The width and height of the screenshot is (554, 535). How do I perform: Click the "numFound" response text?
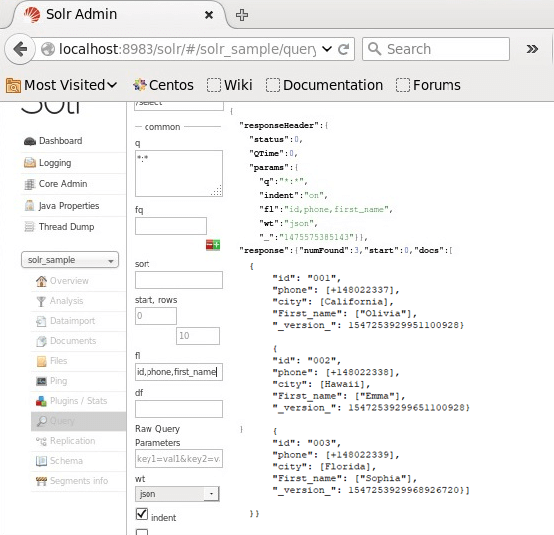point(326,251)
